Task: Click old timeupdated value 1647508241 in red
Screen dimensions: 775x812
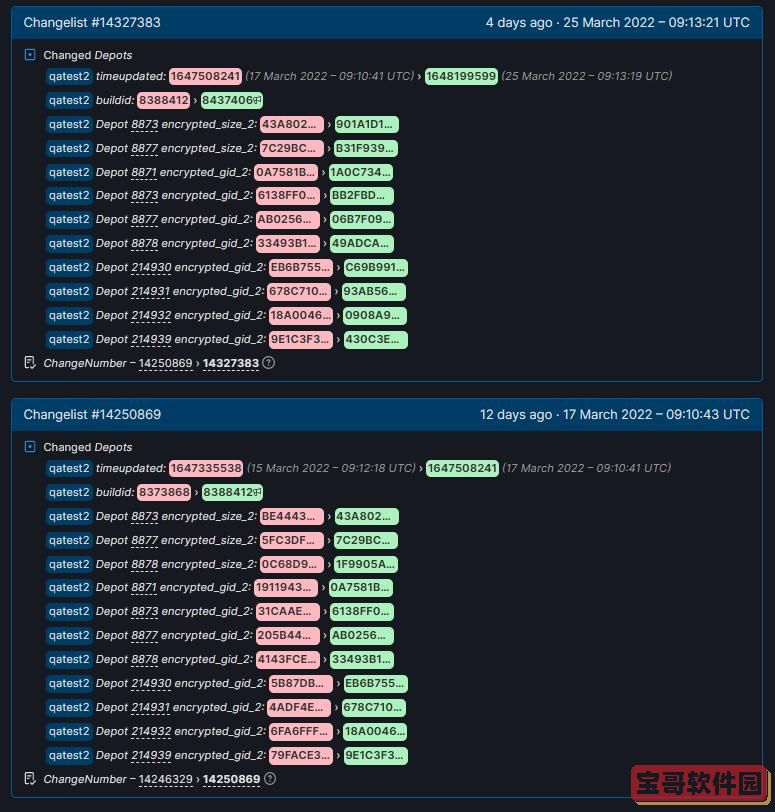Action: coord(206,76)
